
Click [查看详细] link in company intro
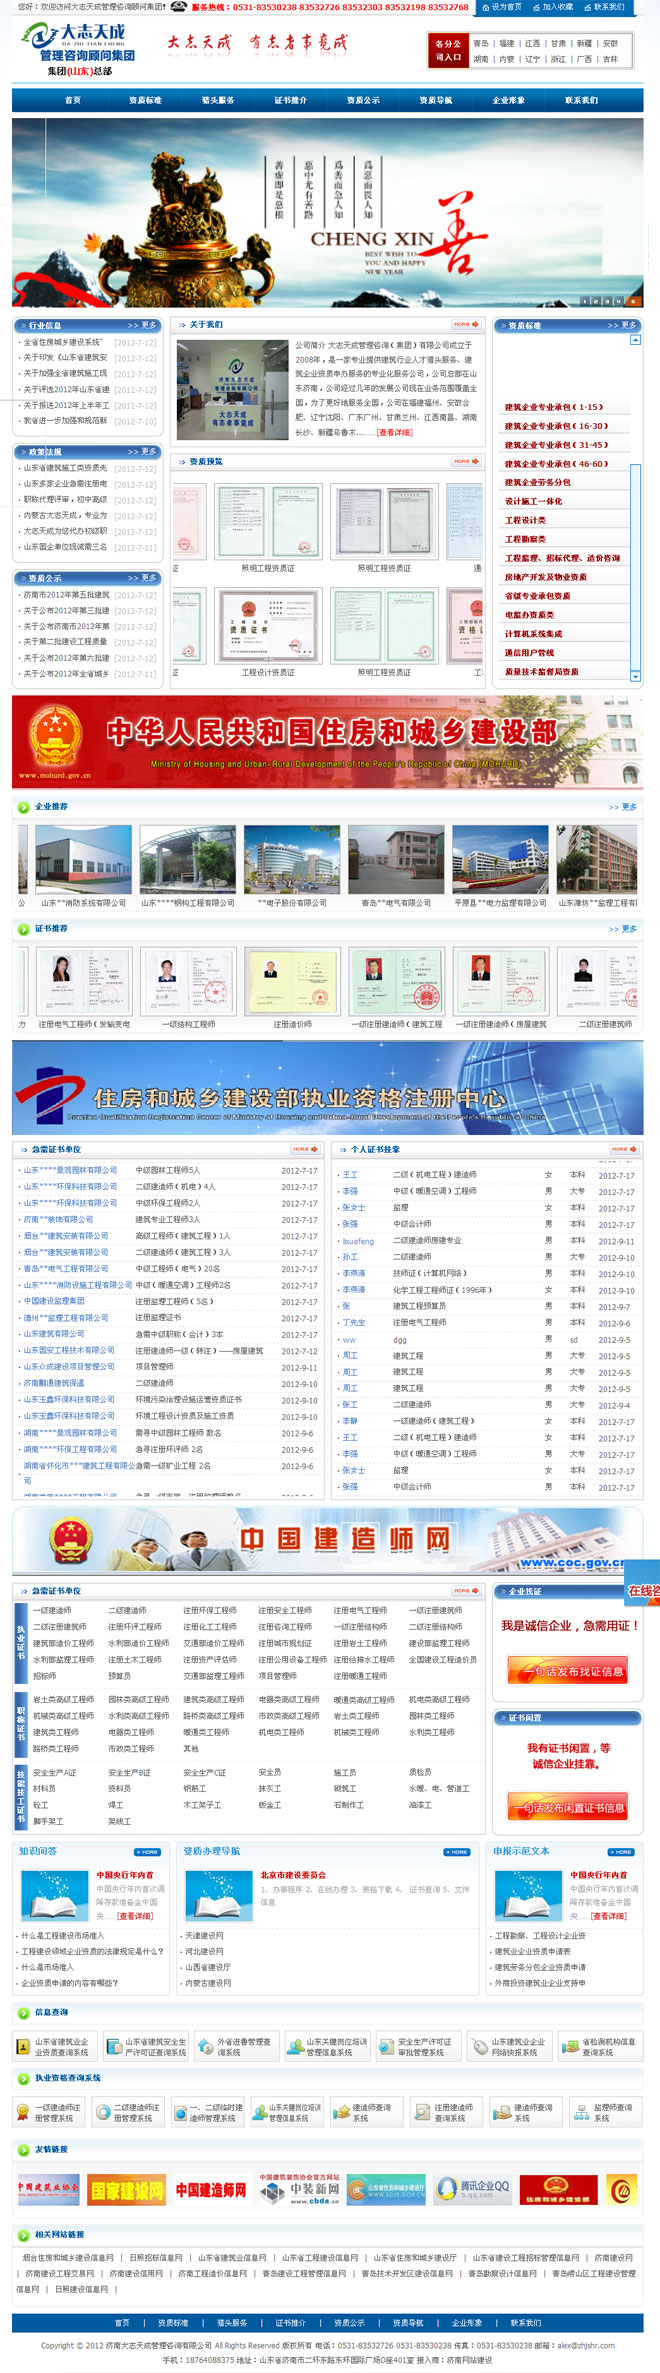click(x=394, y=432)
